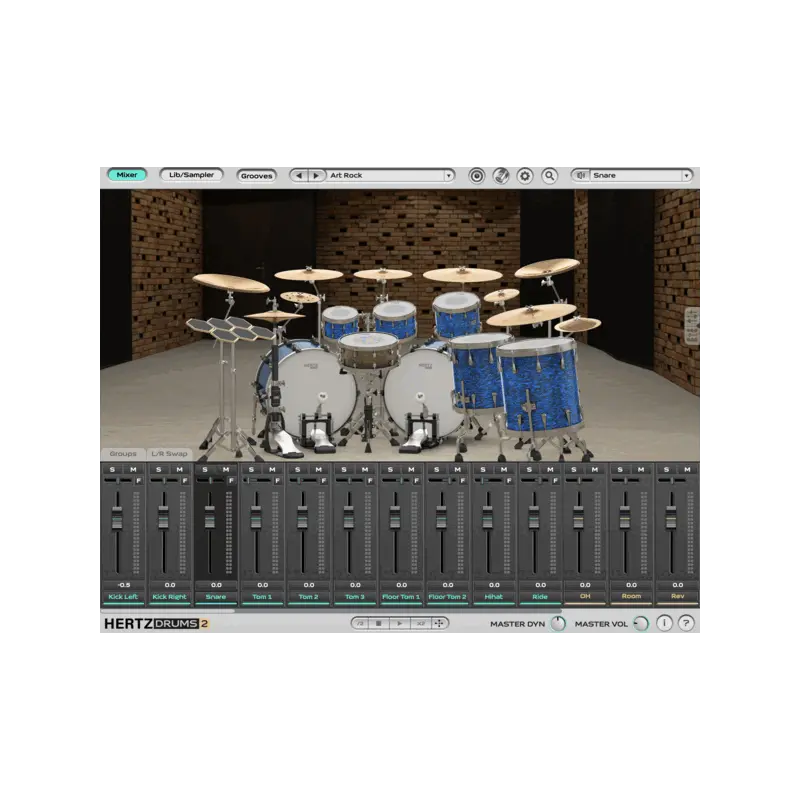Mute the Rev channel

pyautogui.click(x=688, y=469)
